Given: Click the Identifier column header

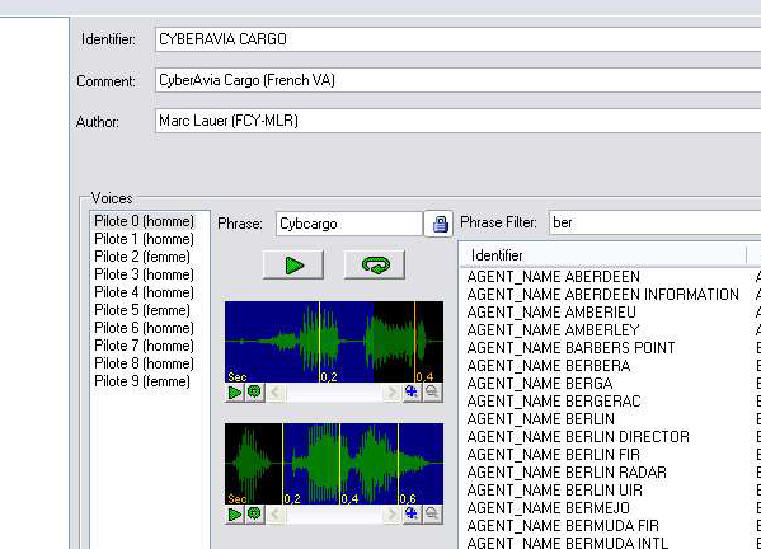Looking at the screenshot, I should [x=603, y=256].
